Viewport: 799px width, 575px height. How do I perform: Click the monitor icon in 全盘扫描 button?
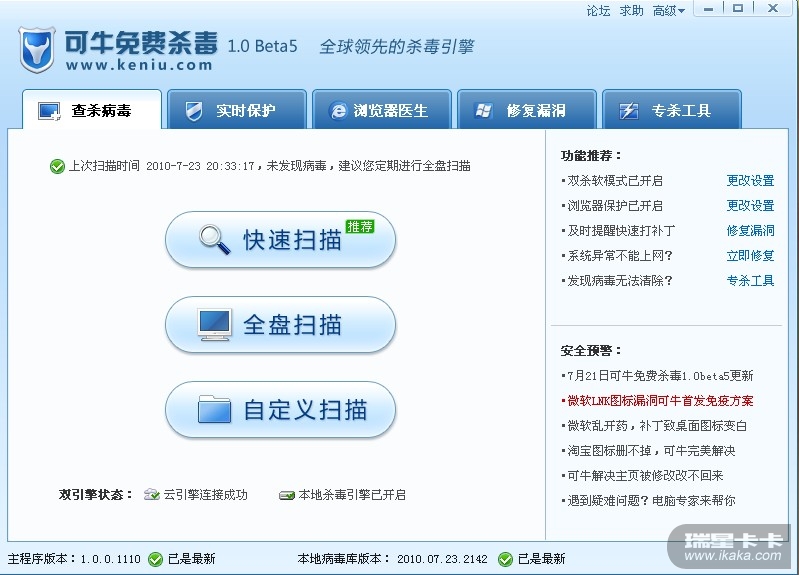point(215,325)
